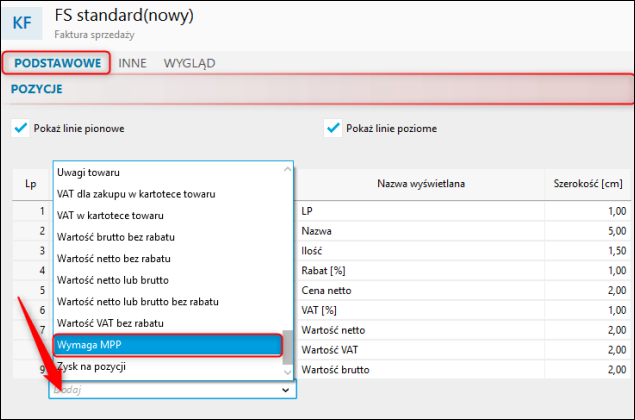This screenshot has height=420, width=635.
Task: Select the Cena netto name cell
Action: tap(421, 290)
